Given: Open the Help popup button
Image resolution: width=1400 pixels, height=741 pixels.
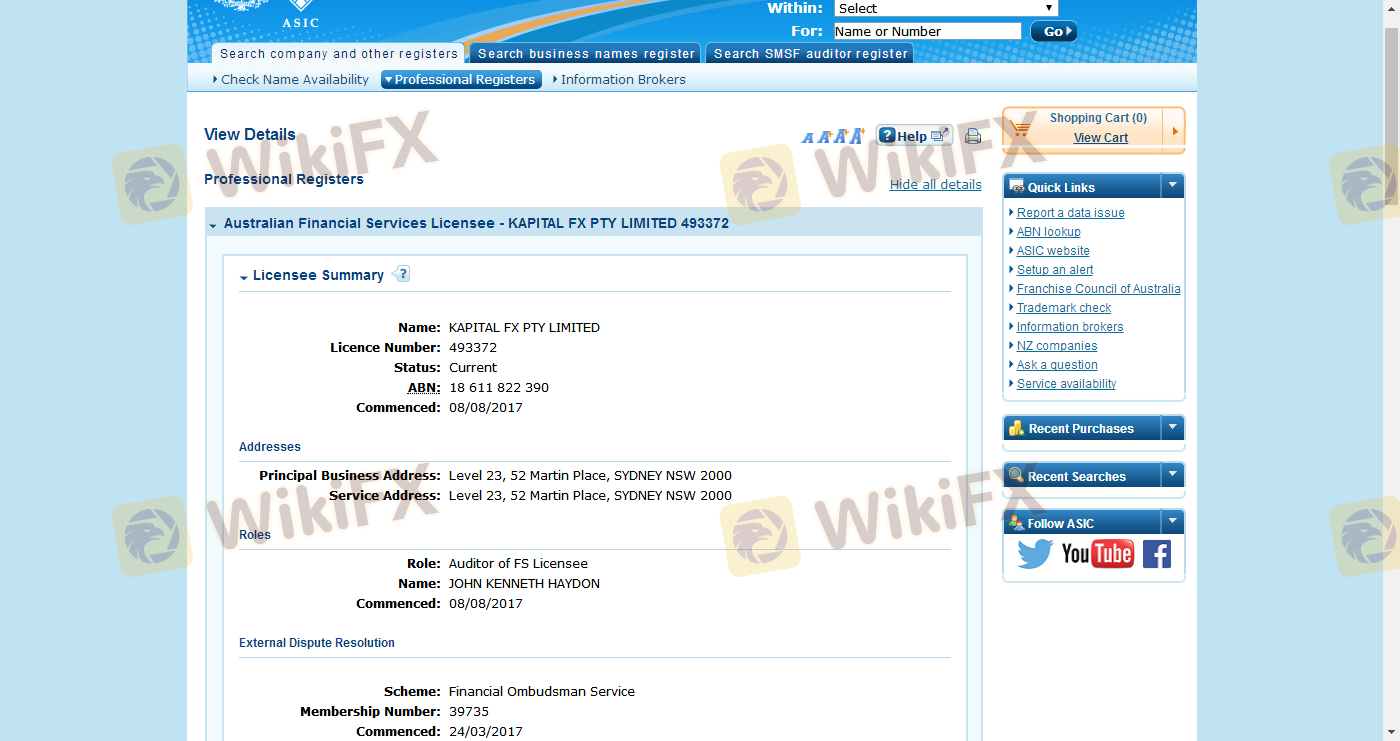Looking at the screenshot, I should pos(913,136).
